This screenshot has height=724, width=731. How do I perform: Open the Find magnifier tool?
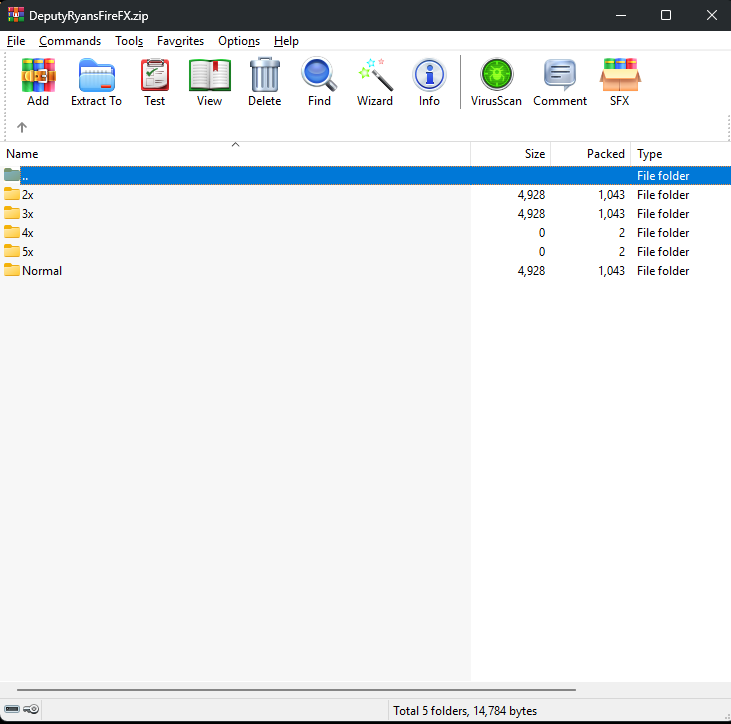click(319, 82)
